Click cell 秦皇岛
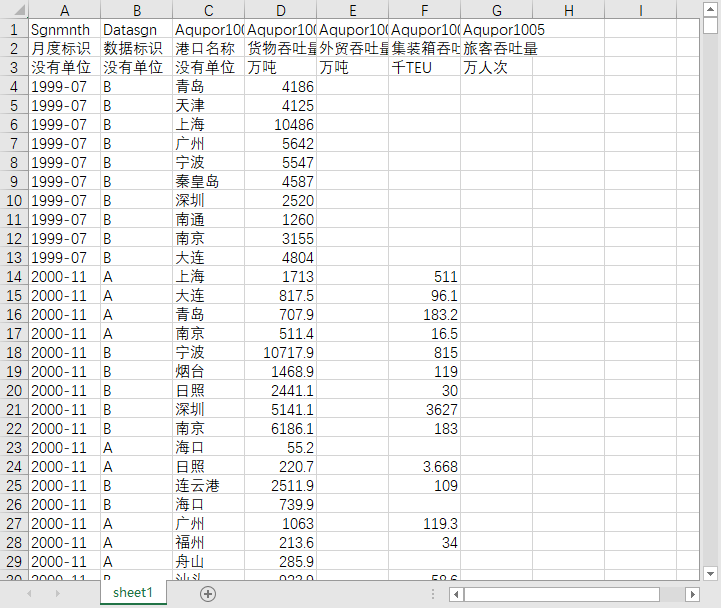721x608 pixels. coord(208,182)
